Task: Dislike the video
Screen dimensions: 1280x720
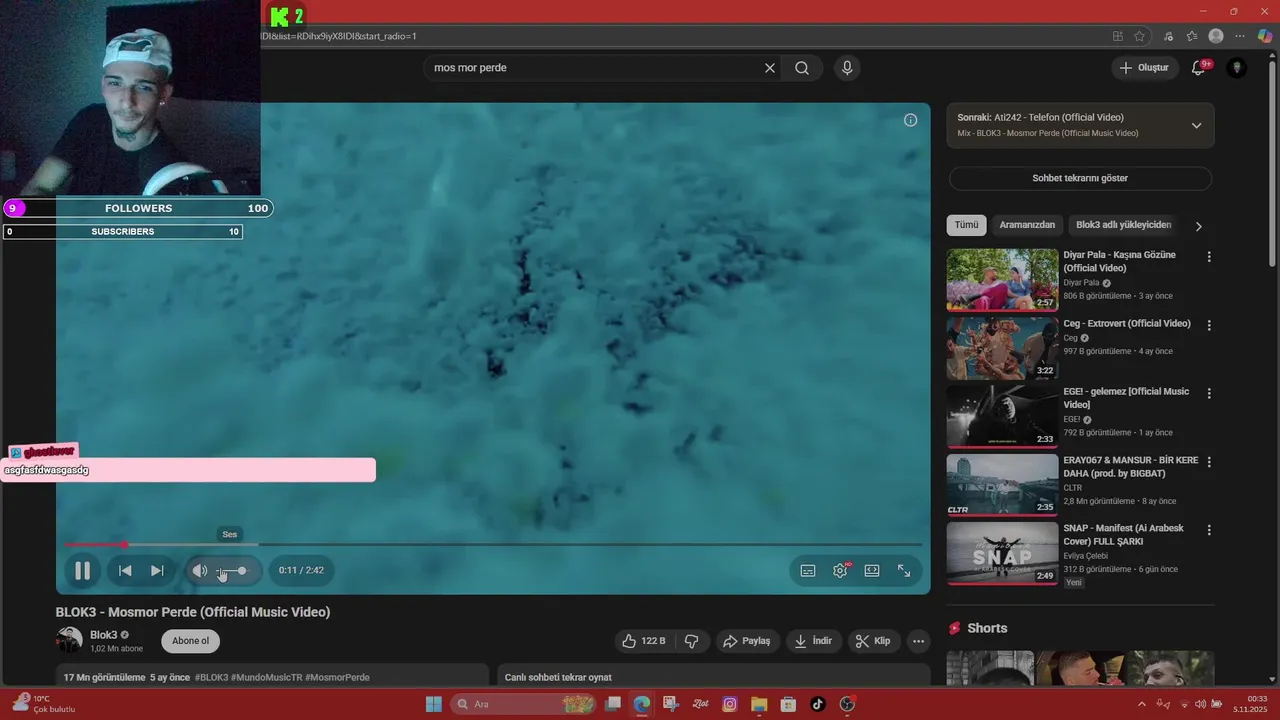Action: (x=691, y=641)
